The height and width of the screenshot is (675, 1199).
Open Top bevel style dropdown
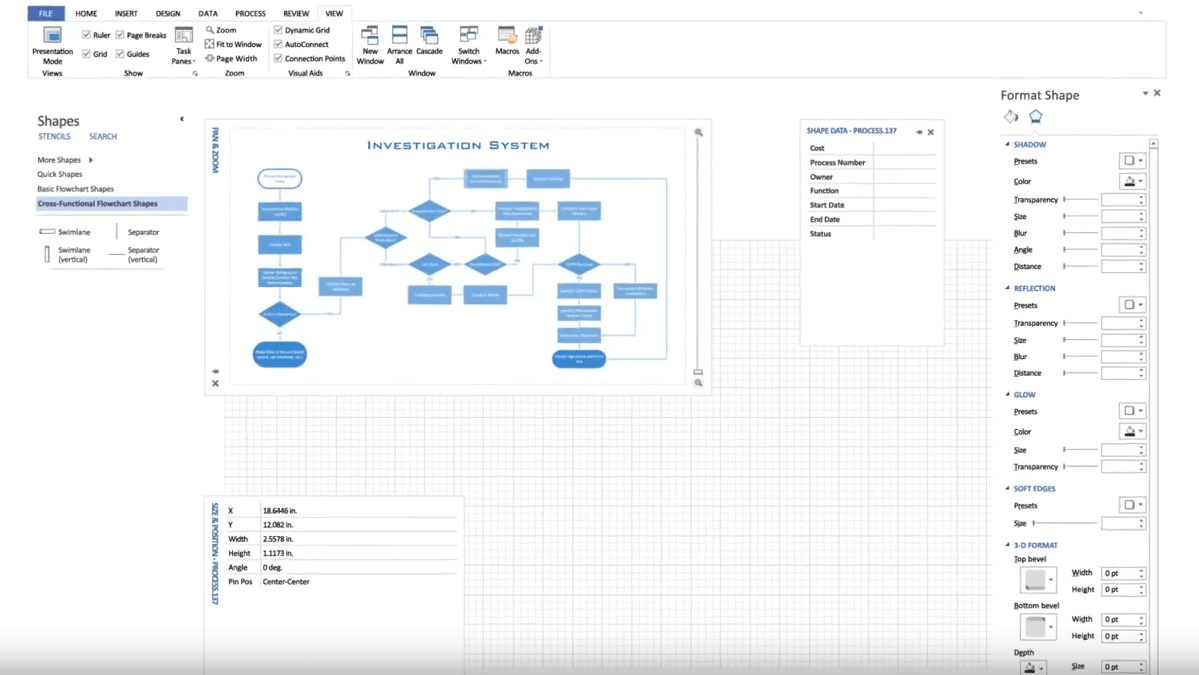pyautogui.click(x=1038, y=580)
